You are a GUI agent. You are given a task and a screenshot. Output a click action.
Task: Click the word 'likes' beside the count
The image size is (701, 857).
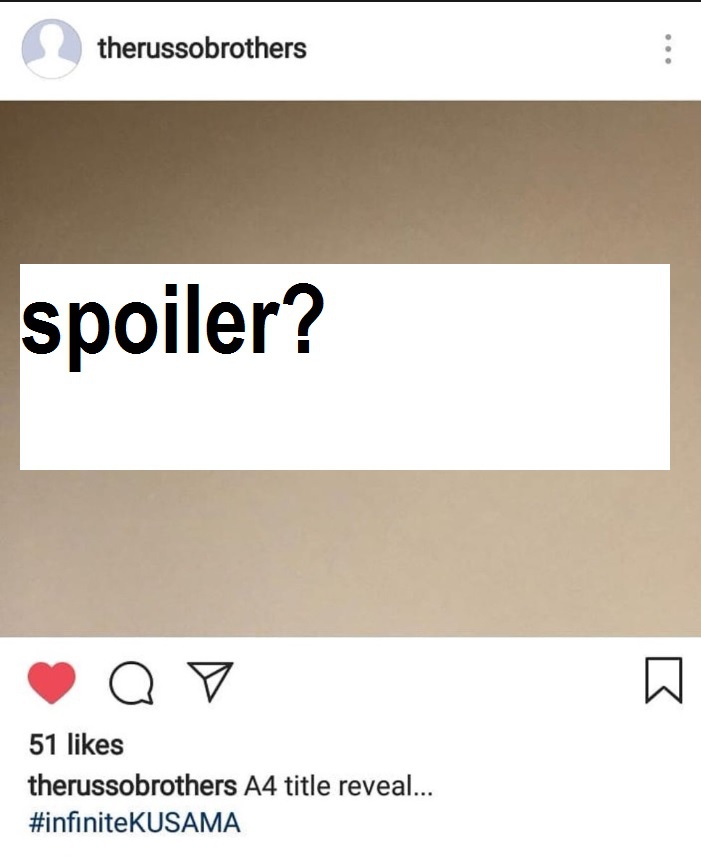[96, 744]
